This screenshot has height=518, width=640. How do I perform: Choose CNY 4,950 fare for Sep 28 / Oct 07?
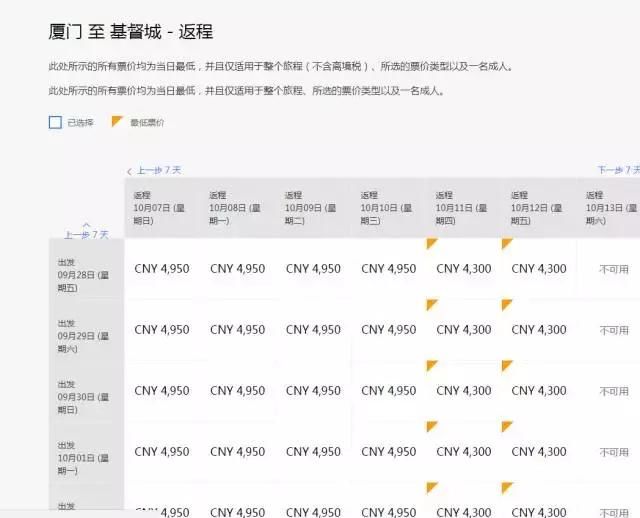[x=162, y=269]
